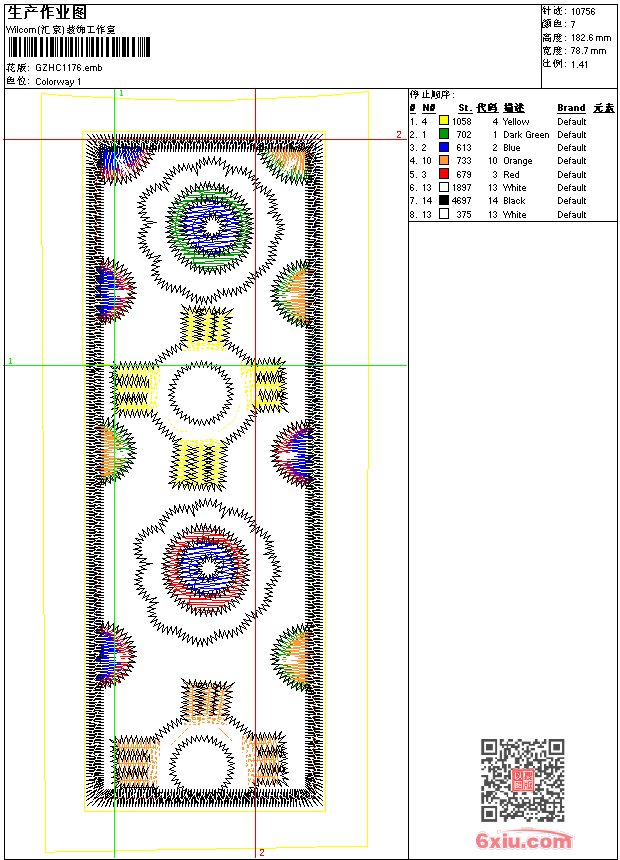Click the 'Brand' column header
The height and width of the screenshot is (860, 620).
pos(571,108)
